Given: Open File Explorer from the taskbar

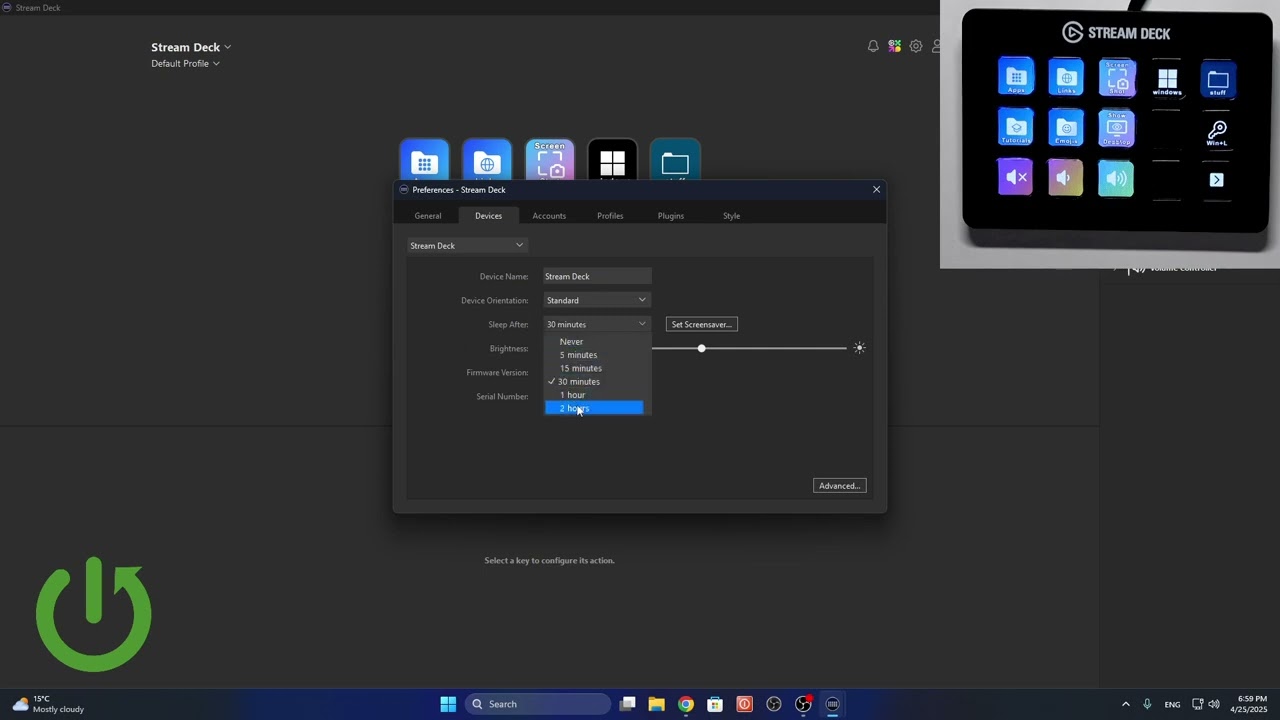Looking at the screenshot, I should click(x=656, y=704).
